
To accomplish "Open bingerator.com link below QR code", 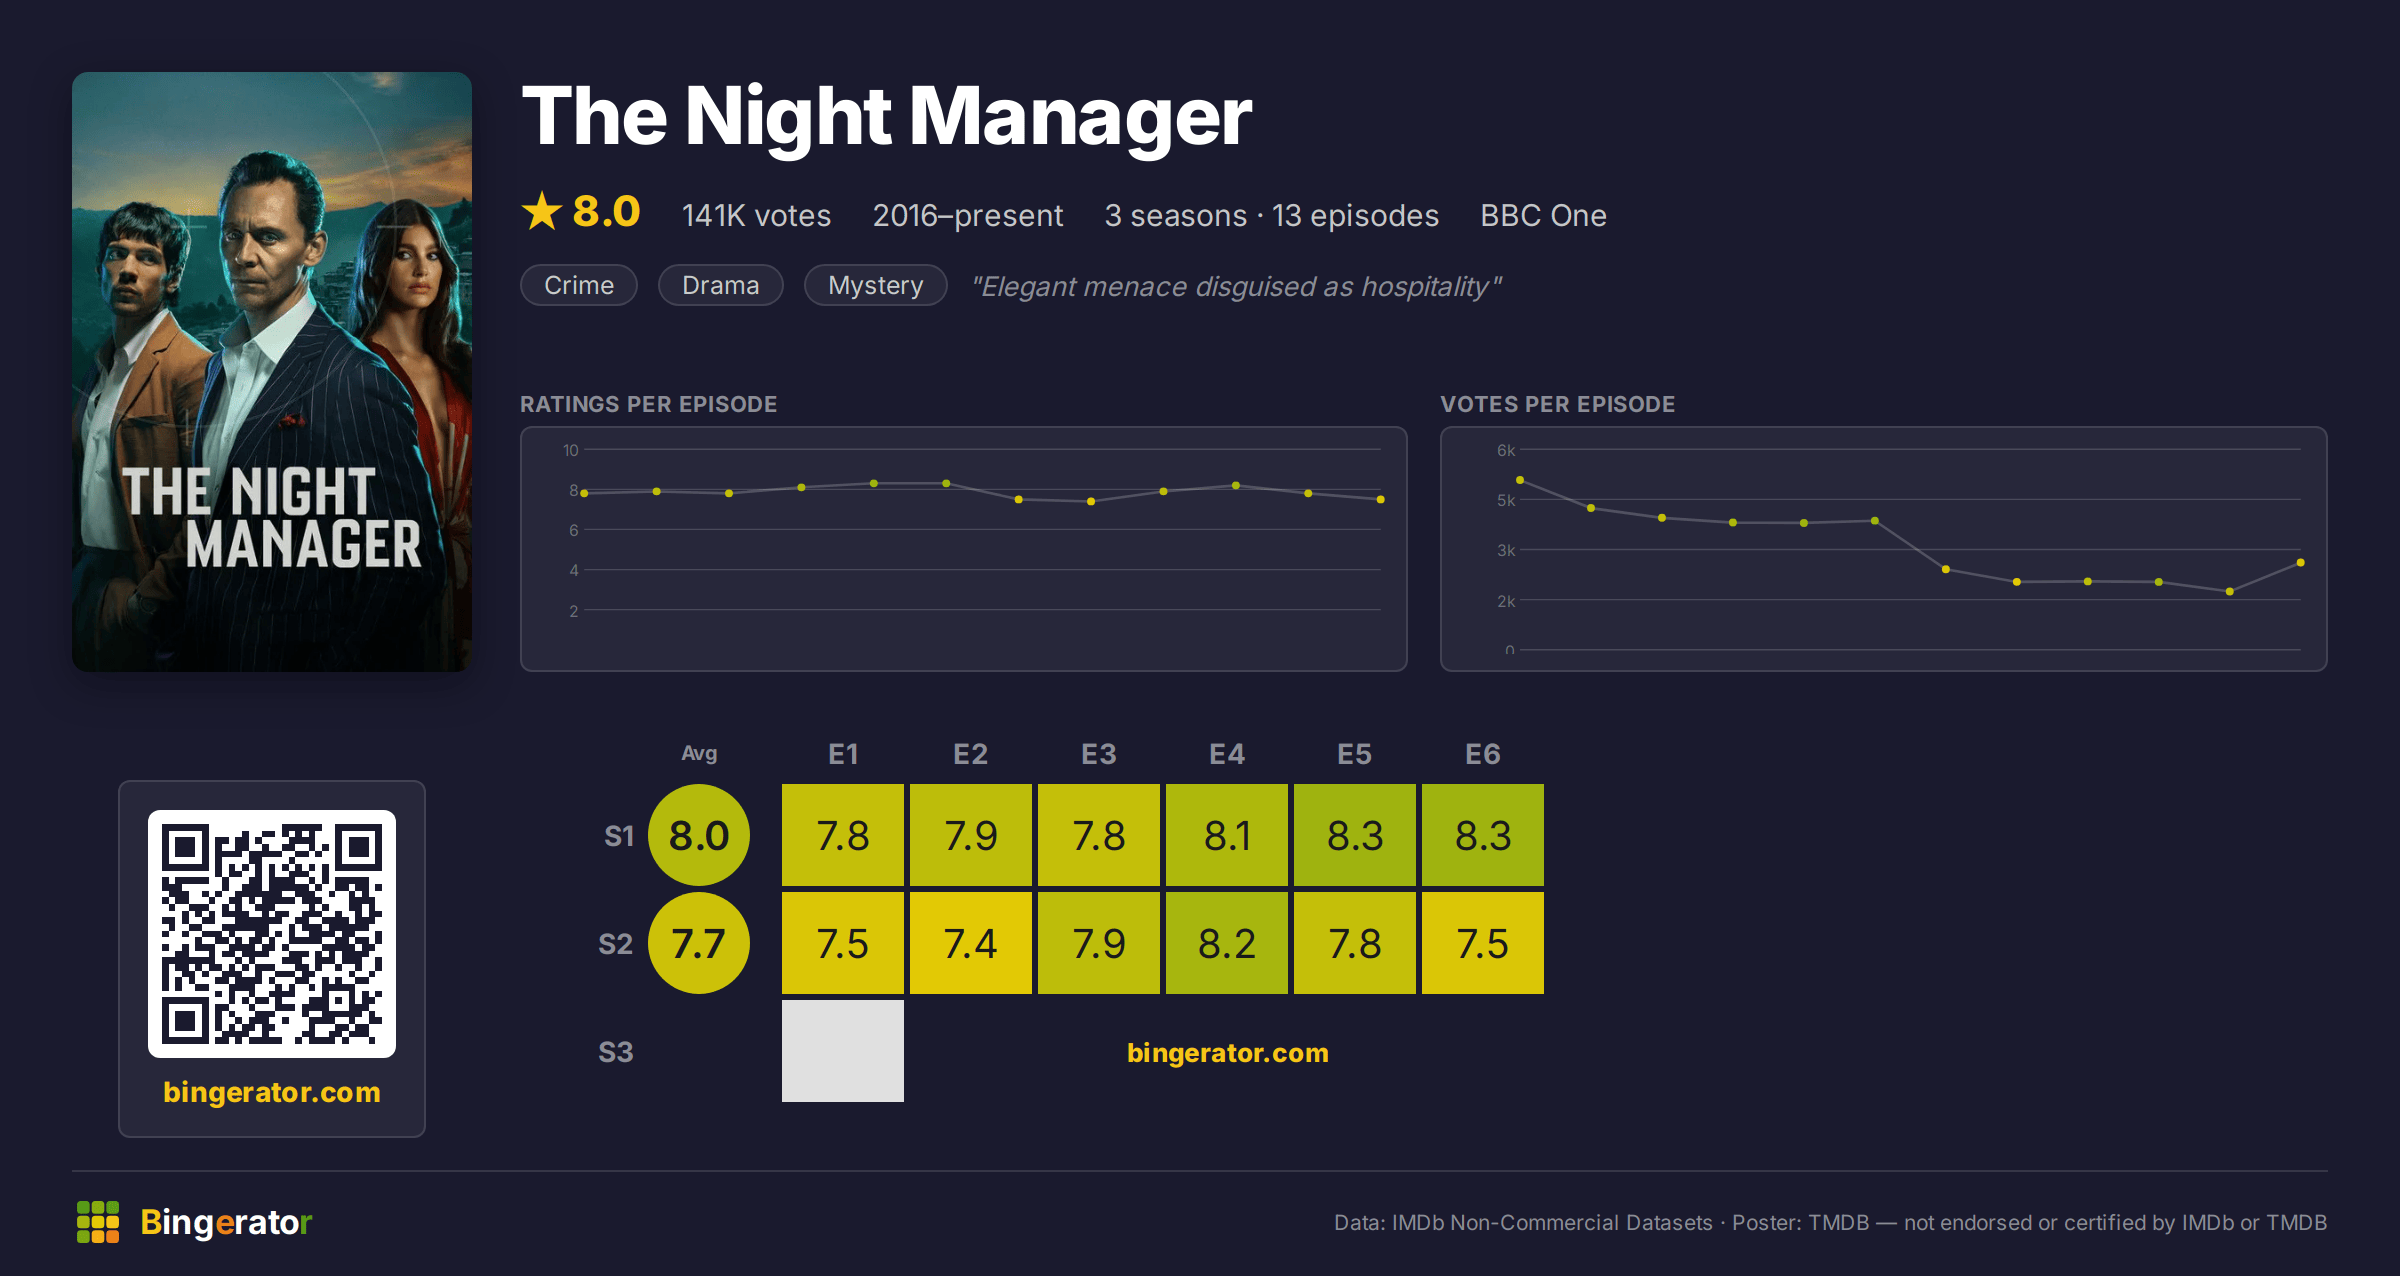I will coord(272,1091).
